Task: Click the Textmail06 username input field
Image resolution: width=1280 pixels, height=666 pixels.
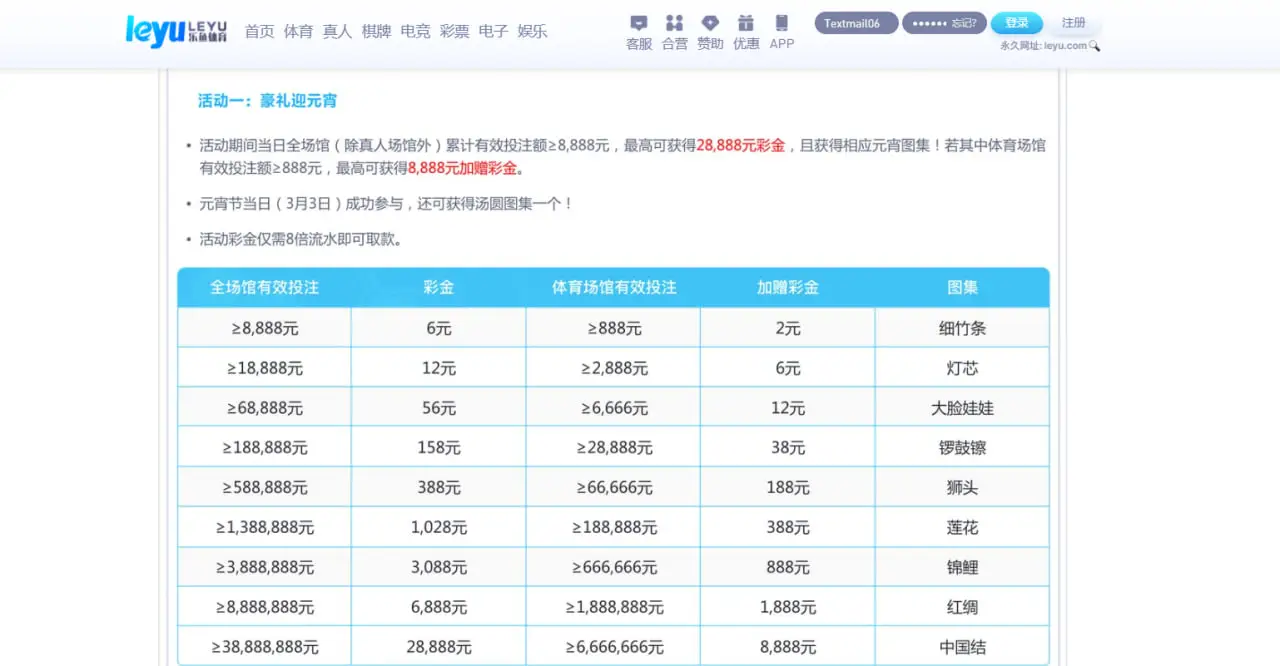Action: [x=855, y=22]
